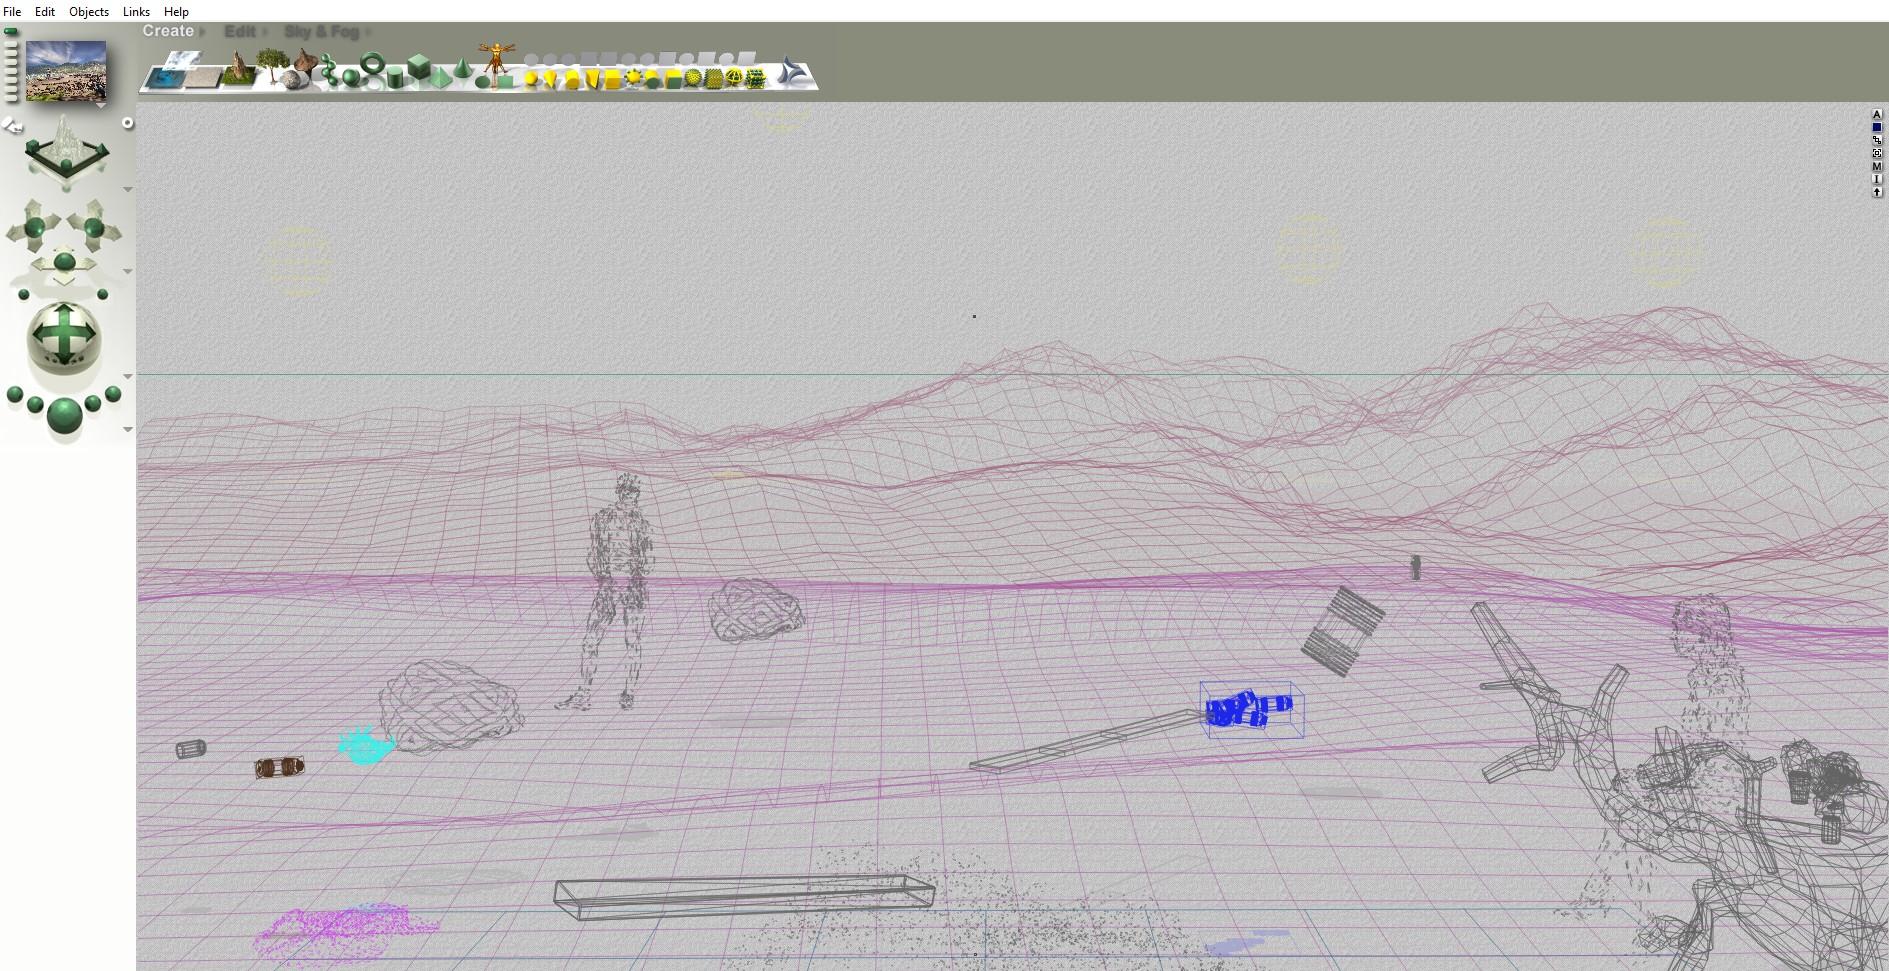1889x971 pixels.
Task: Use the left camera cross control
Action: coord(34,226)
